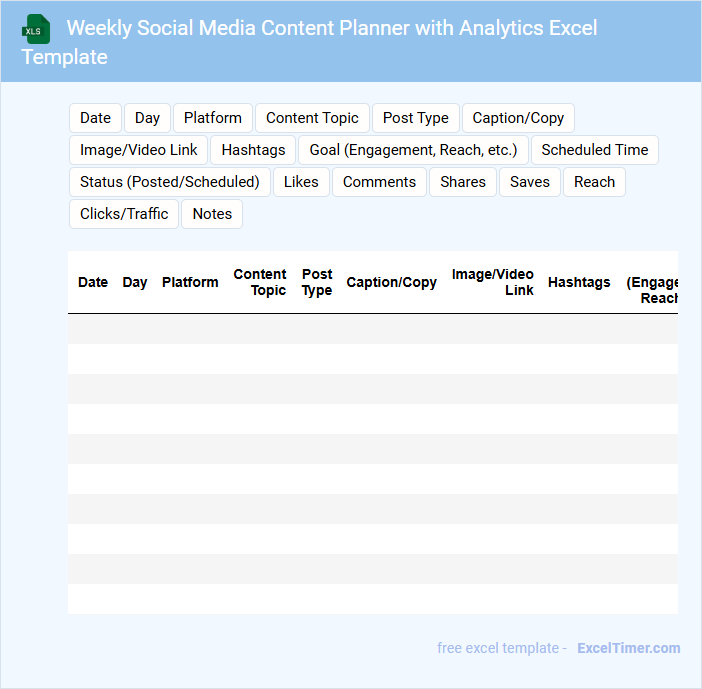Image resolution: width=702 pixels, height=689 pixels.
Task: Click the Image/Video Link tag
Action: (x=139, y=150)
